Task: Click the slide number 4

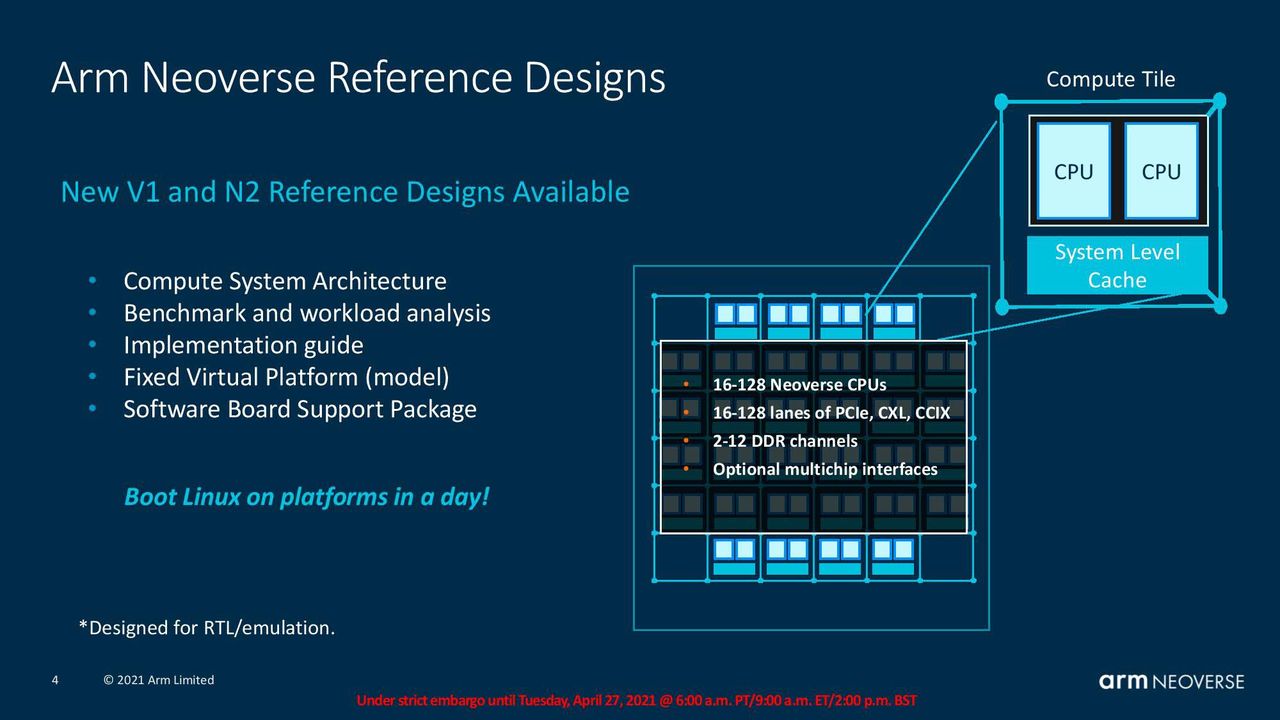Action: tap(55, 680)
